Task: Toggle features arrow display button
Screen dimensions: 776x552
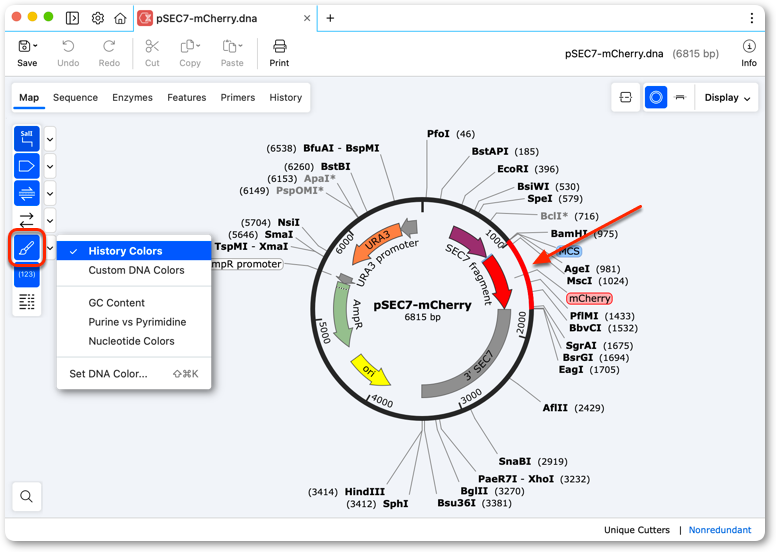Action: [x=27, y=166]
